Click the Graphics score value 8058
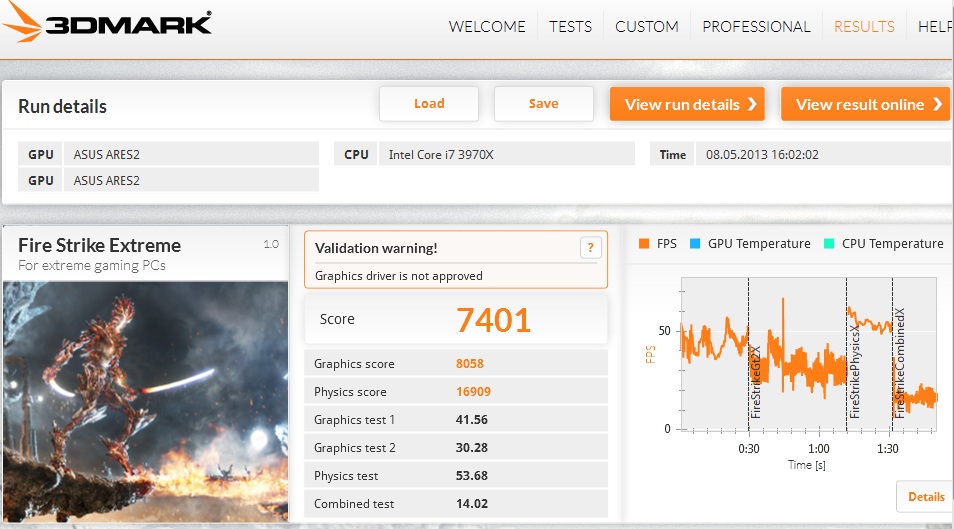The width and height of the screenshot is (954, 529). point(470,363)
